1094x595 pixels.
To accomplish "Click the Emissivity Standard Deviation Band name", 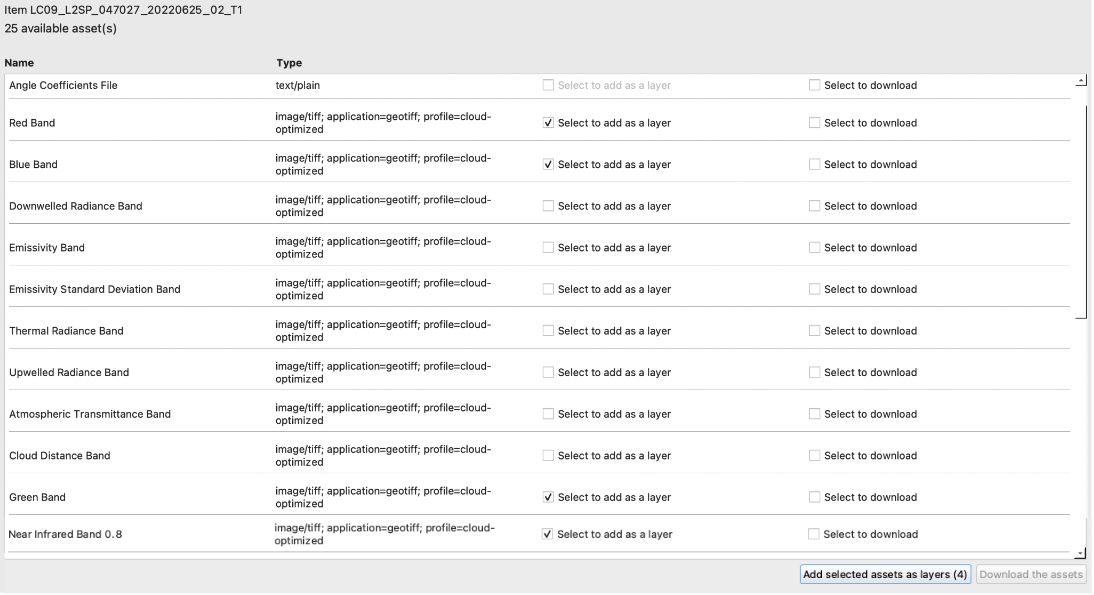I will coord(95,289).
